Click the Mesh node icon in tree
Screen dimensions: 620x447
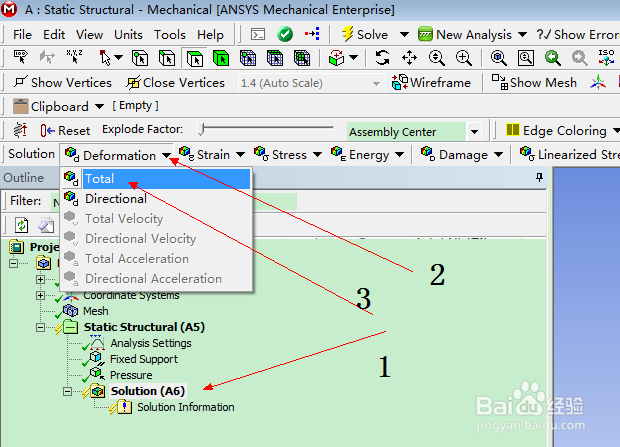(71, 311)
